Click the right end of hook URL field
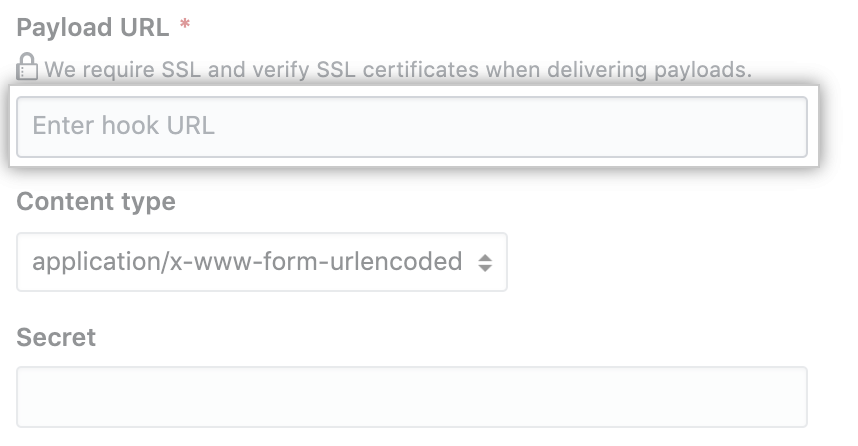858x446 pixels. click(x=780, y=127)
